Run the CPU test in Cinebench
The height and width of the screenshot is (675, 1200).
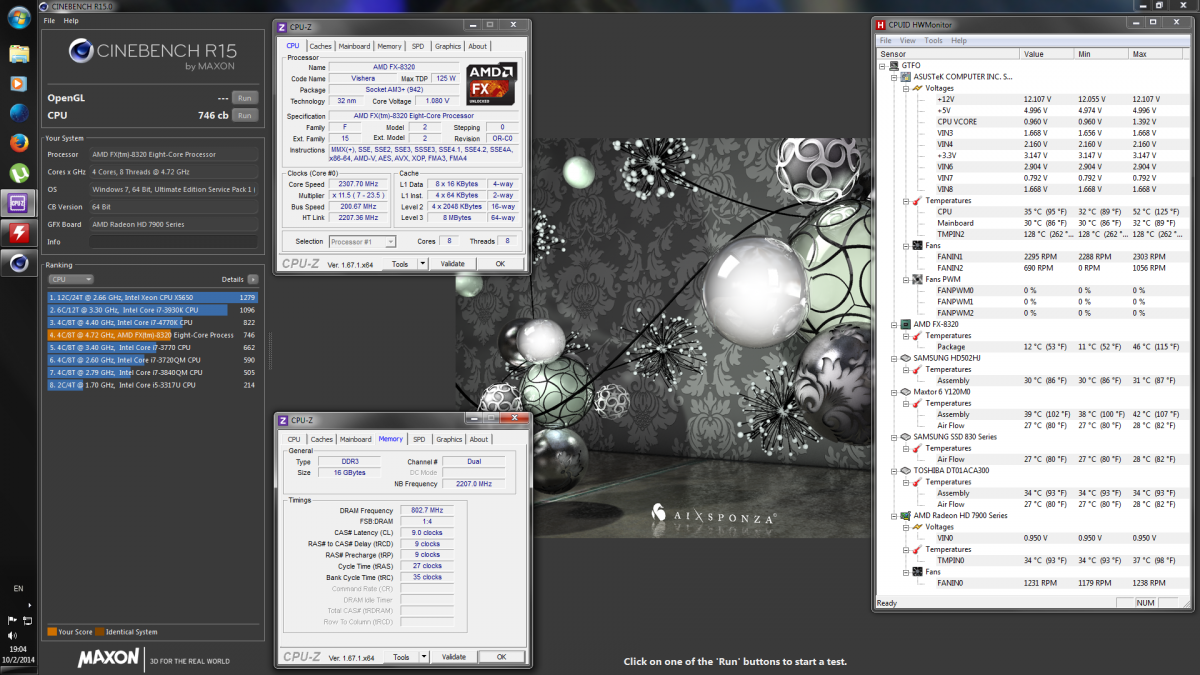[244, 115]
